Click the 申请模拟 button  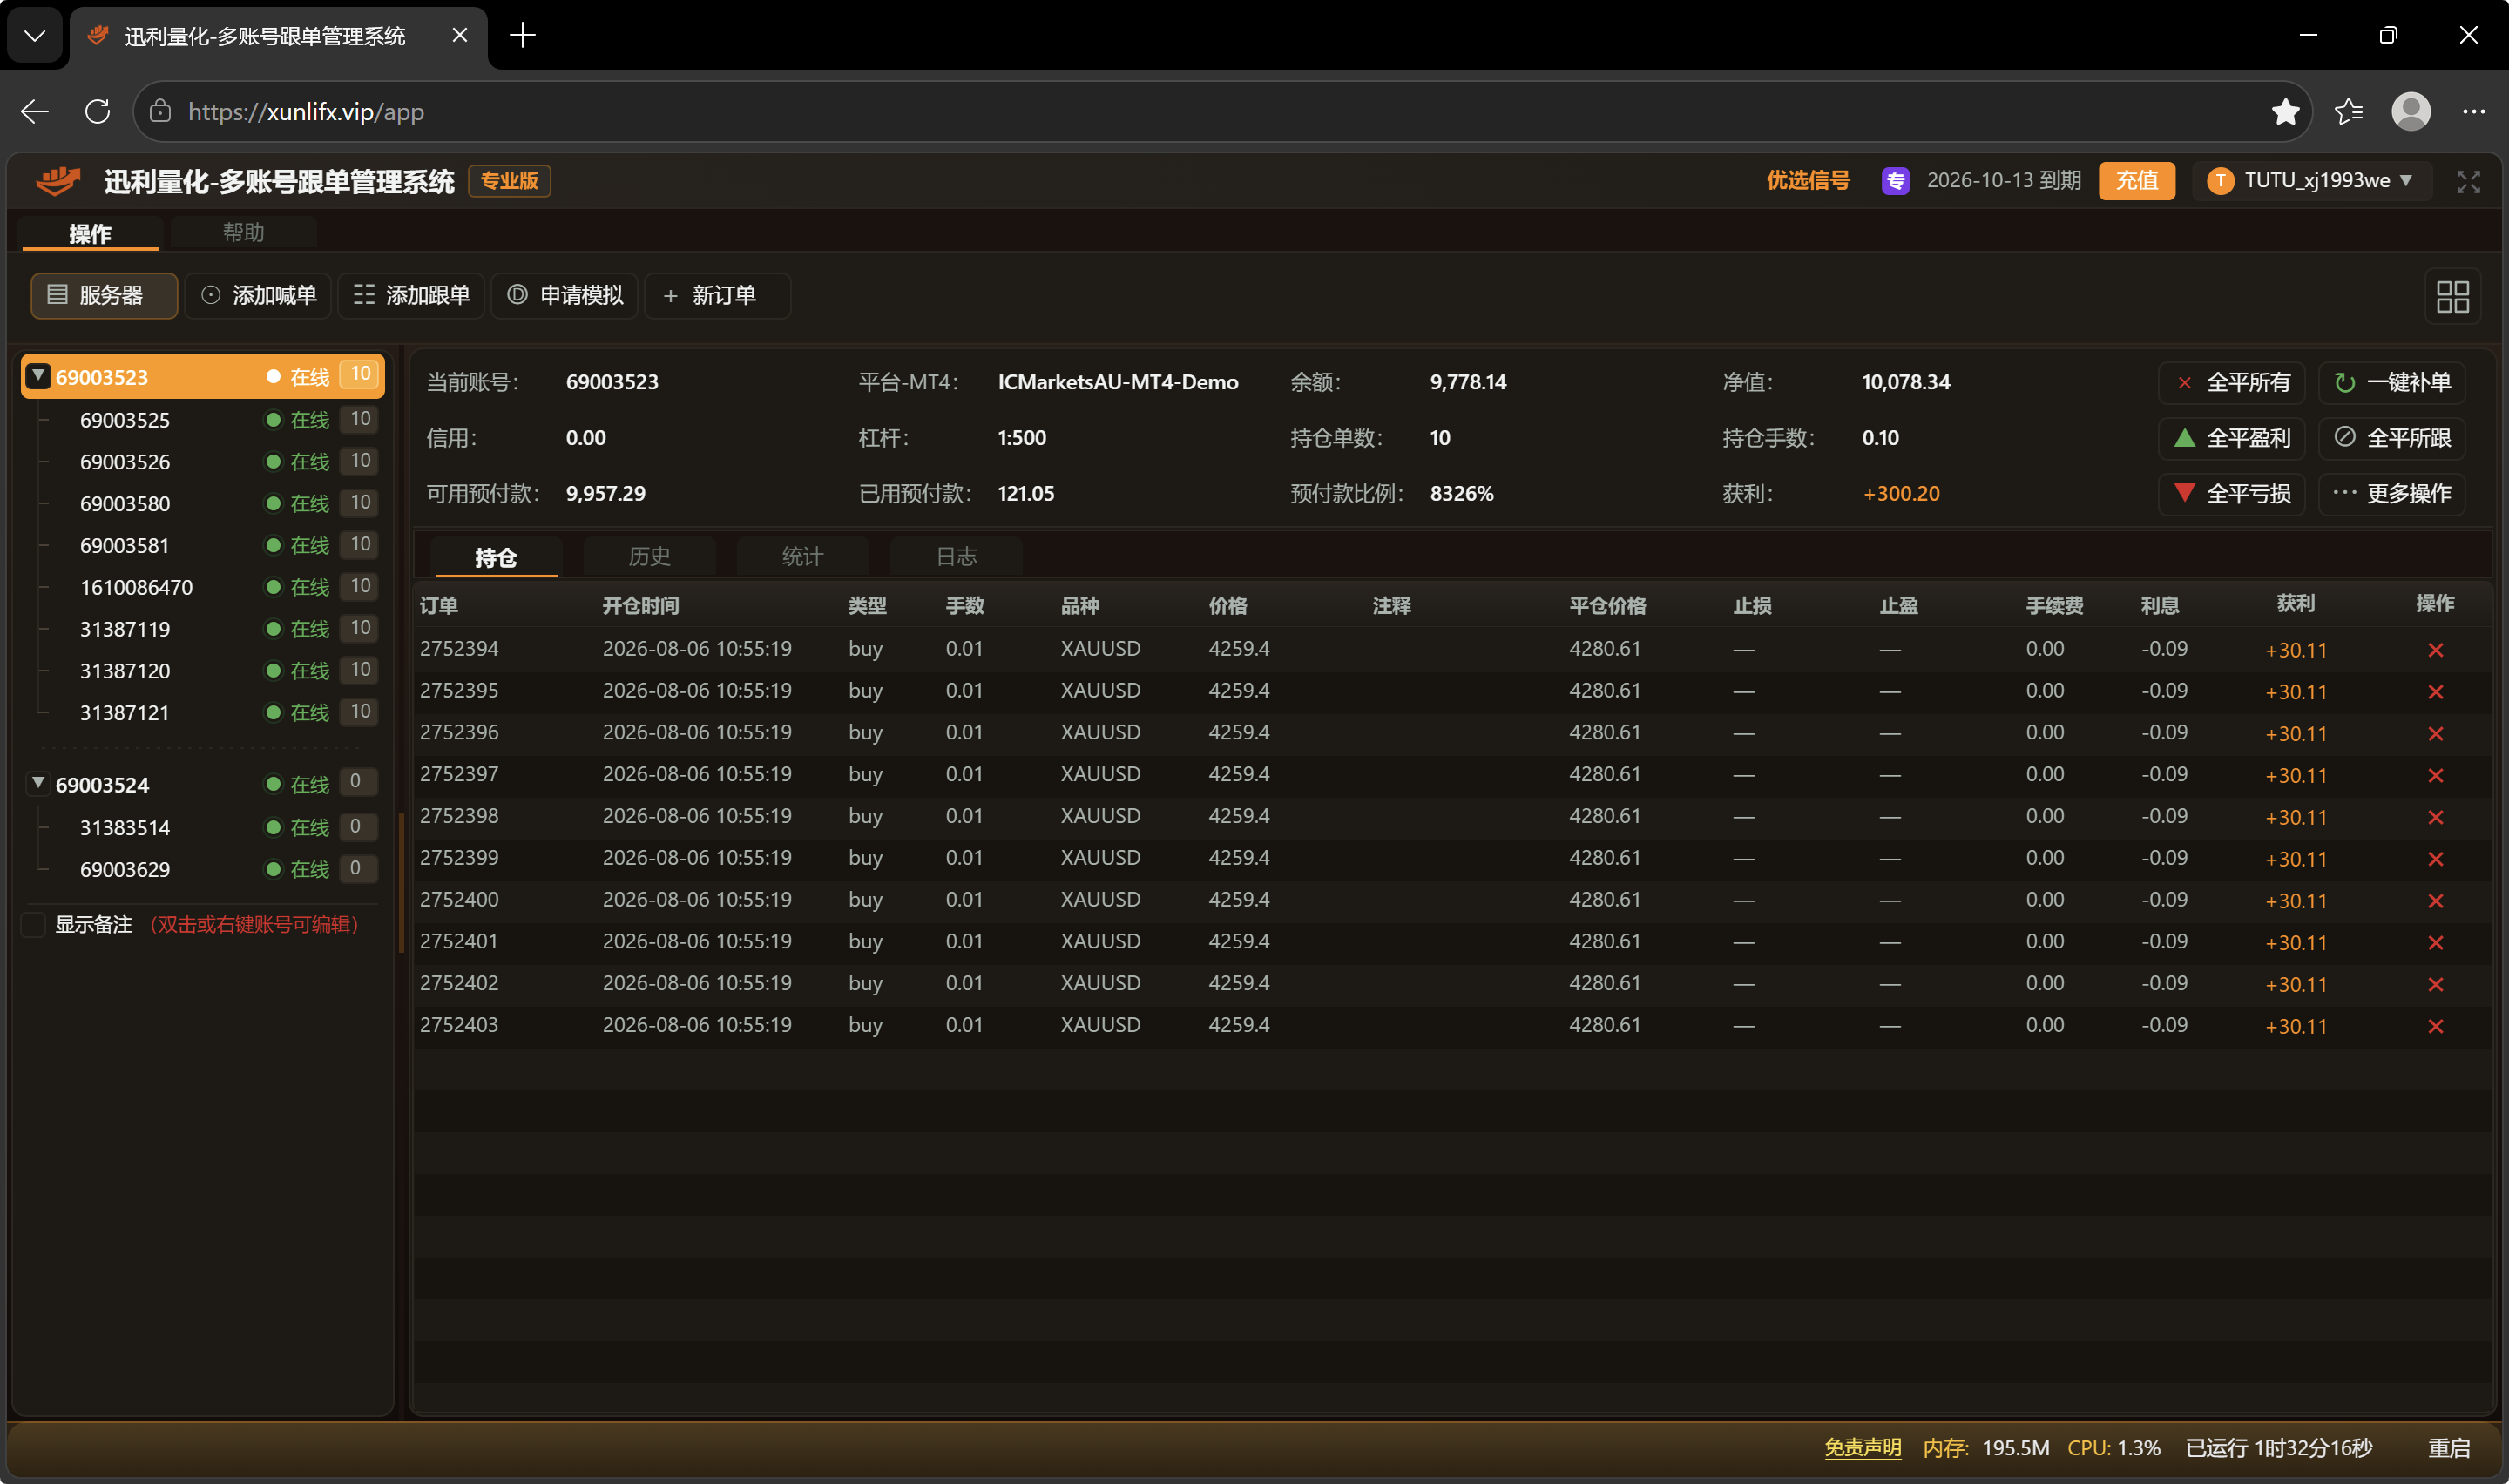click(x=564, y=296)
